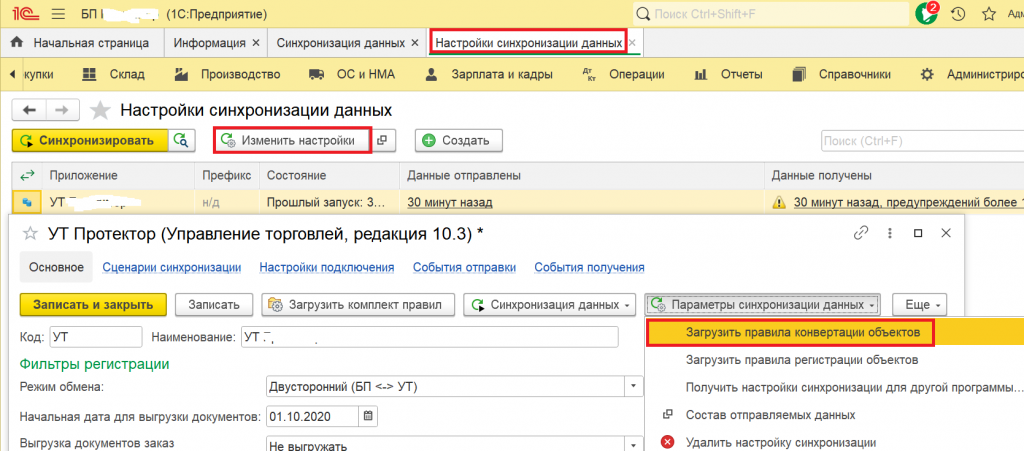Screen dimensions: 1024x451
Task: Click the copy icon beside Изменить настройки
Action: (x=383, y=140)
